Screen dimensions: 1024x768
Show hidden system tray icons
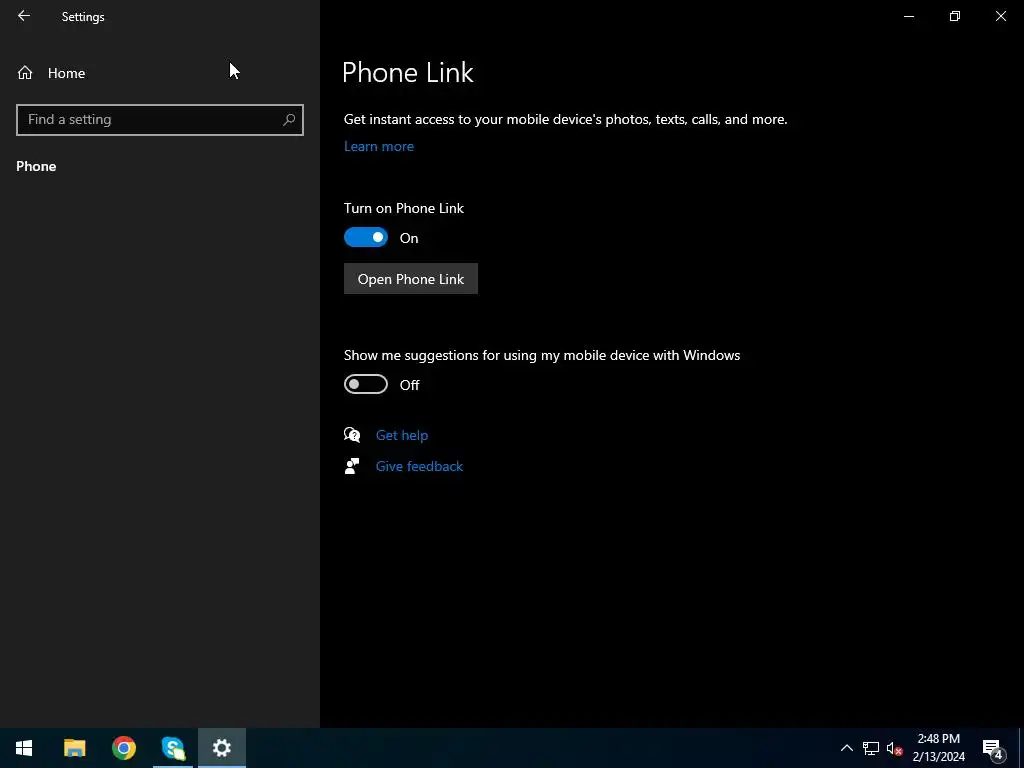pyautogui.click(x=846, y=748)
